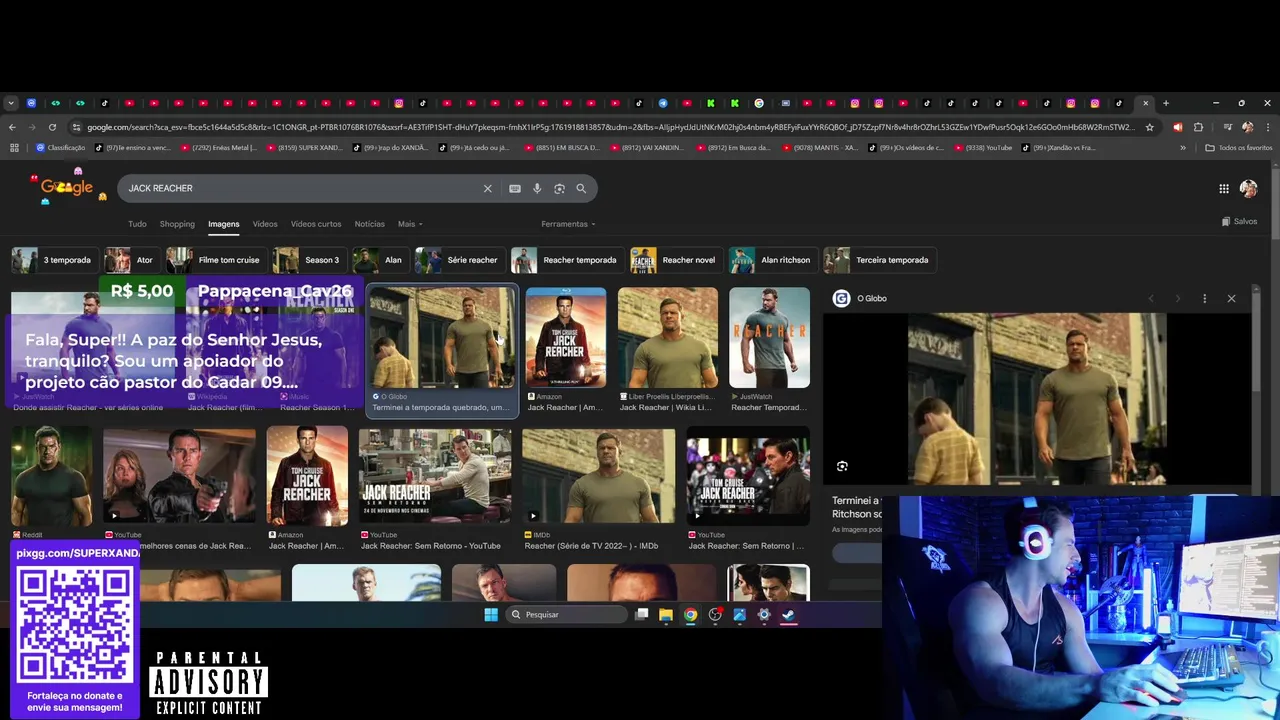The width and height of the screenshot is (1280, 720).
Task: Search inside the image with the Lens overlay
Action: tap(842, 466)
